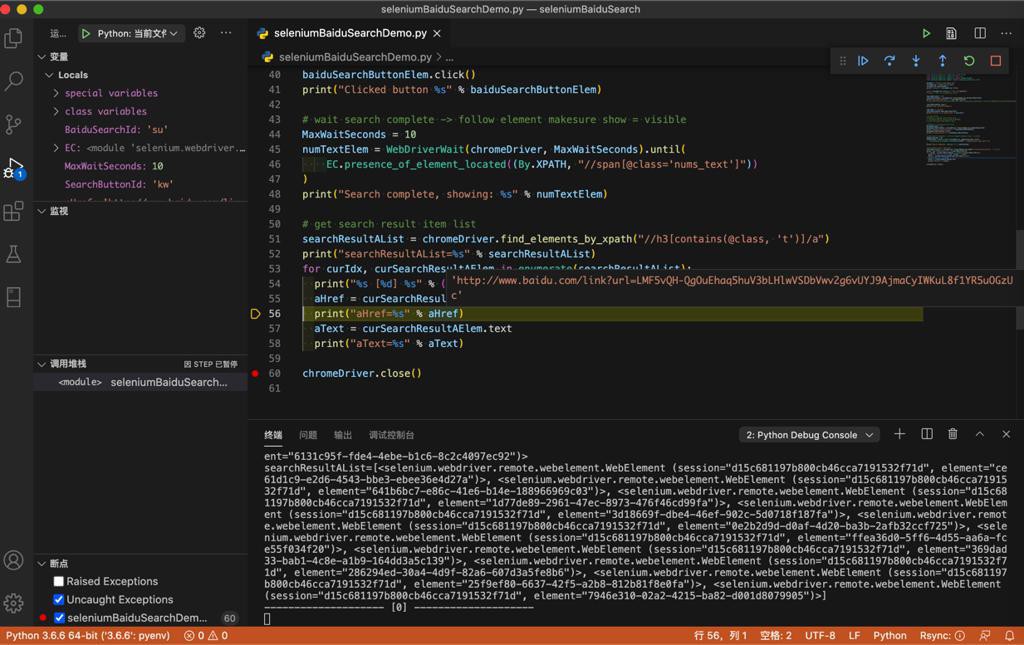This screenshot has width=1024, height=645.
Task: Switch to the 调试控制台 panel tab
Action: point(391,435)
